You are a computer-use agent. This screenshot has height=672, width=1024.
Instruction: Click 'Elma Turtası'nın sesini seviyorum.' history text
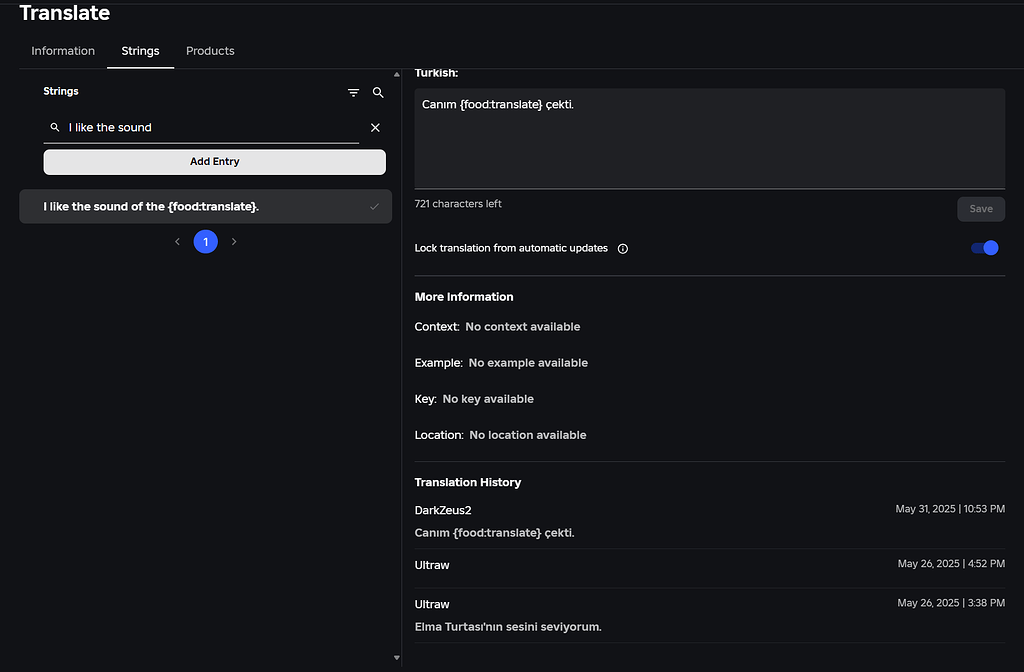508,627
